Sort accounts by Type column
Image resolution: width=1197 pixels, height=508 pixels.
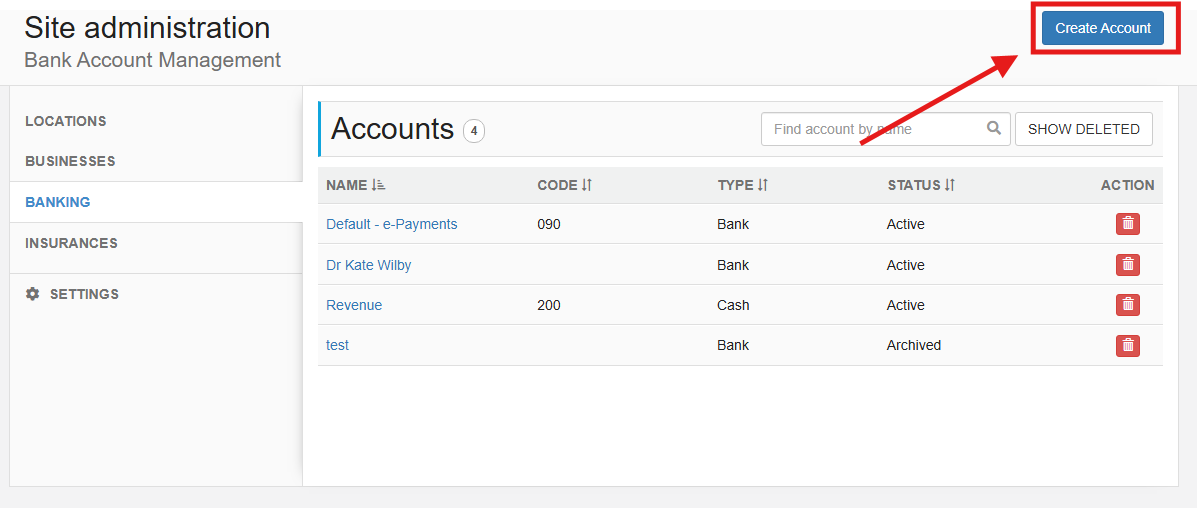743,185
